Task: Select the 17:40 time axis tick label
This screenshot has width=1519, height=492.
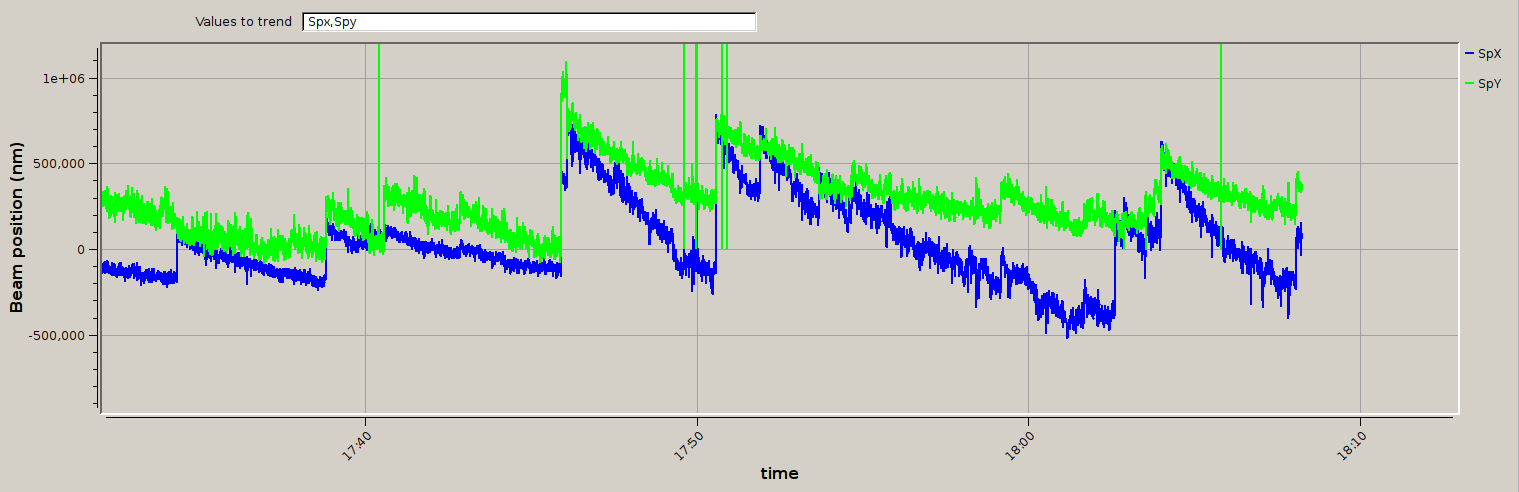Action: point(357,441)
